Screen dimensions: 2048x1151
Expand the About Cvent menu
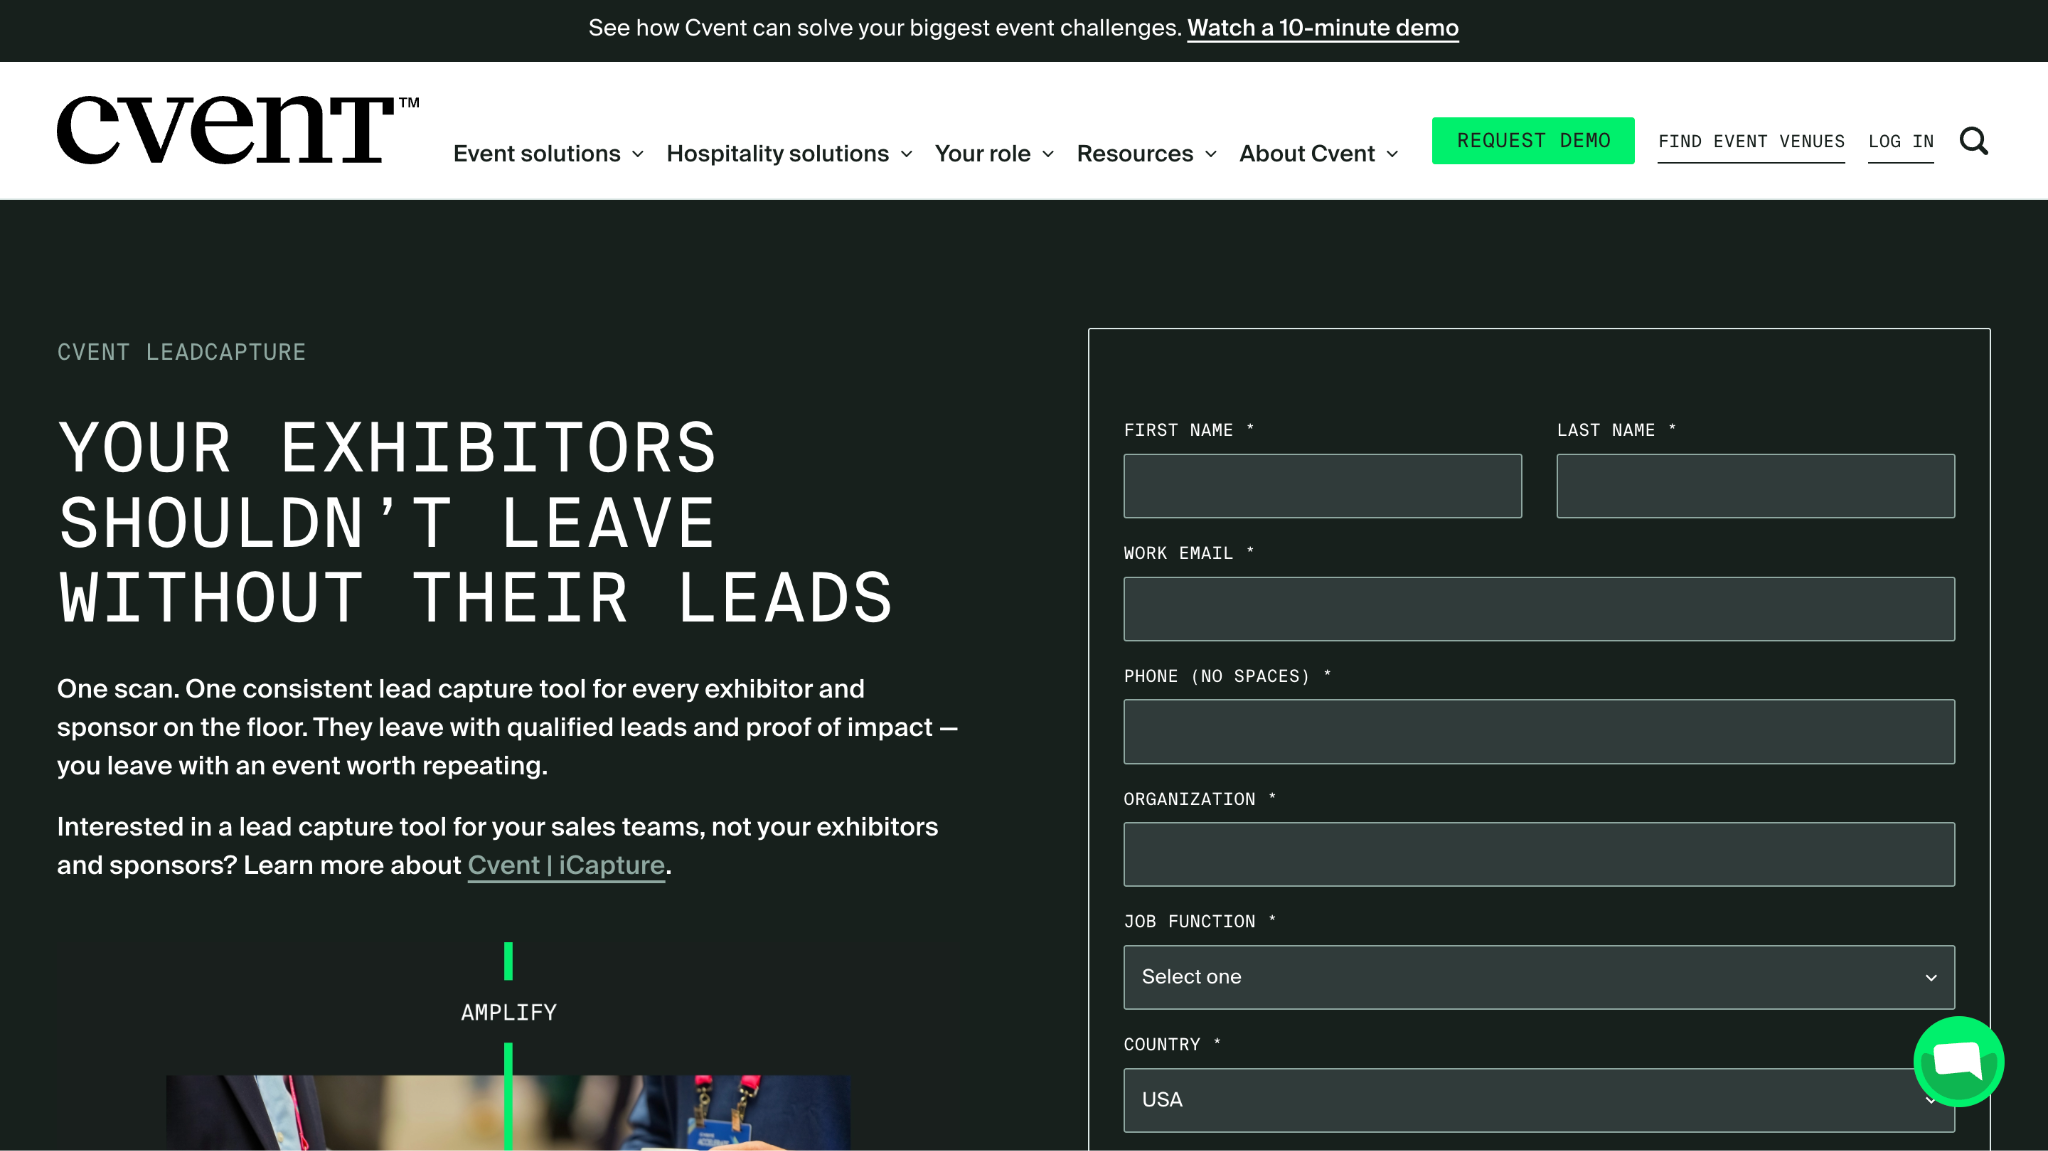tap(1318, 153)
